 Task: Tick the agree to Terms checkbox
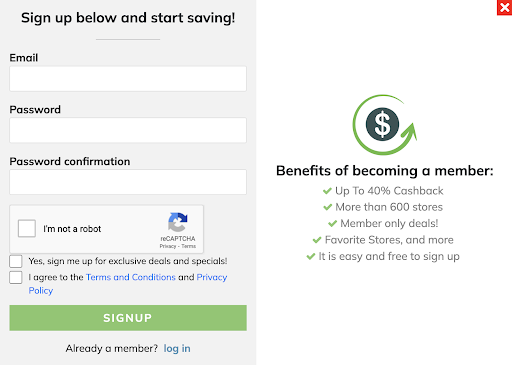16,277
